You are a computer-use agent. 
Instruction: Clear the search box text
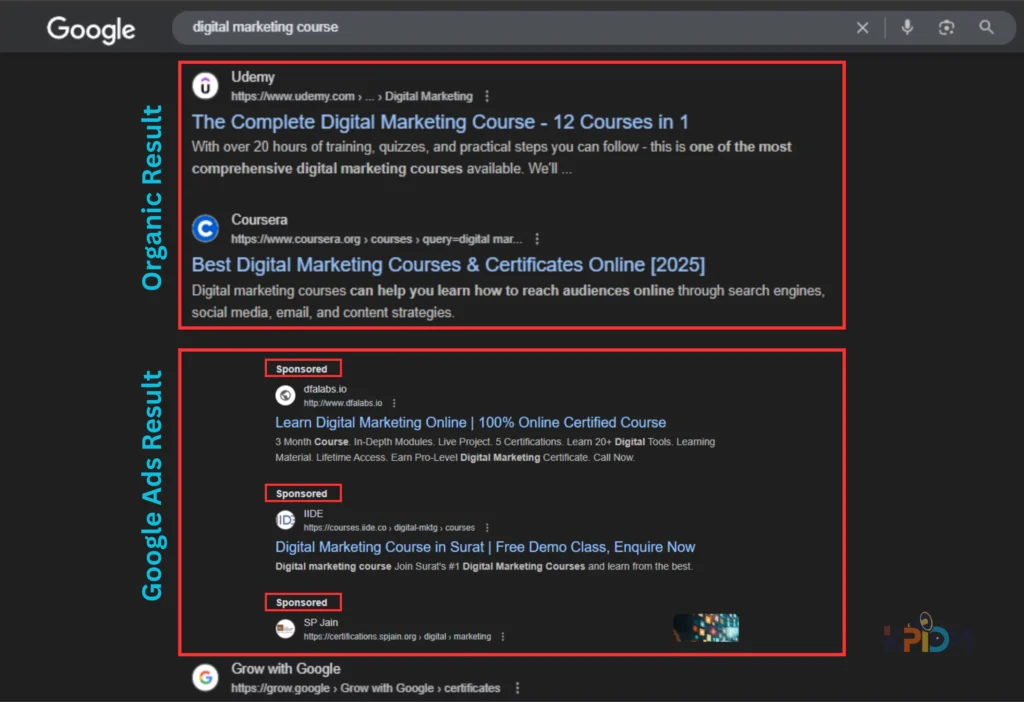(862, 28)
